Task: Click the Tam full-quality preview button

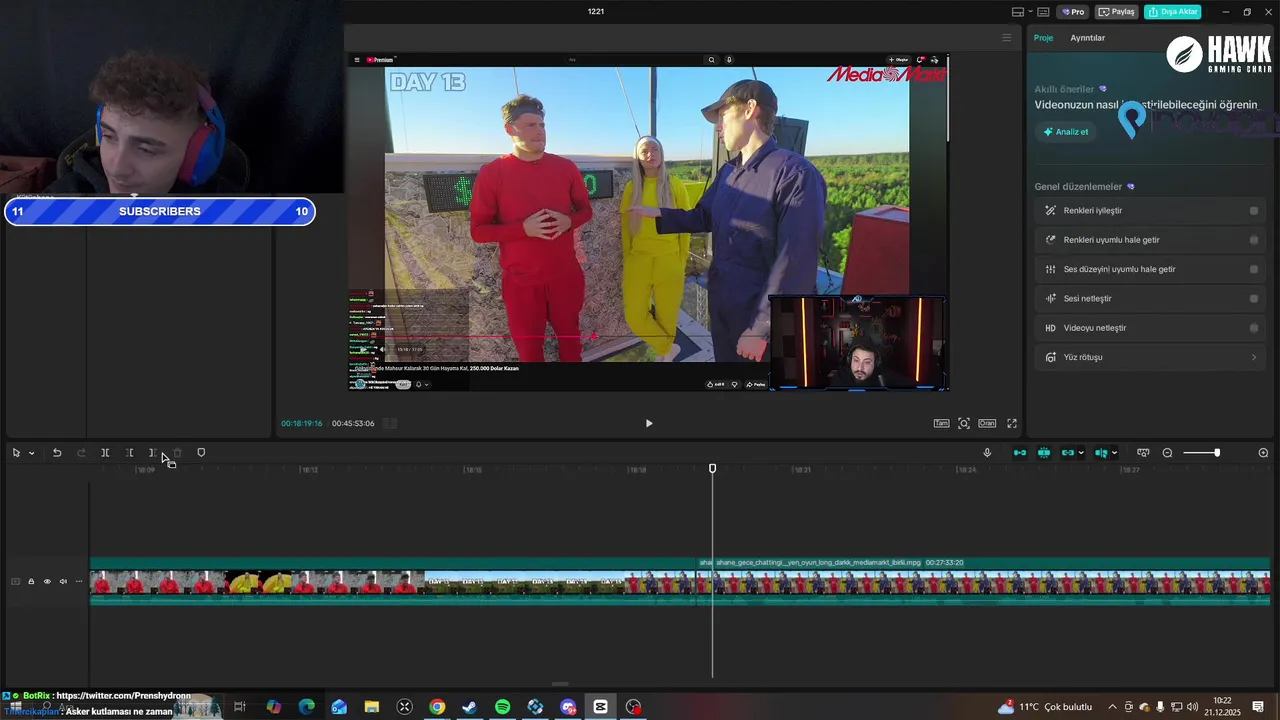Action: (941, 423)
